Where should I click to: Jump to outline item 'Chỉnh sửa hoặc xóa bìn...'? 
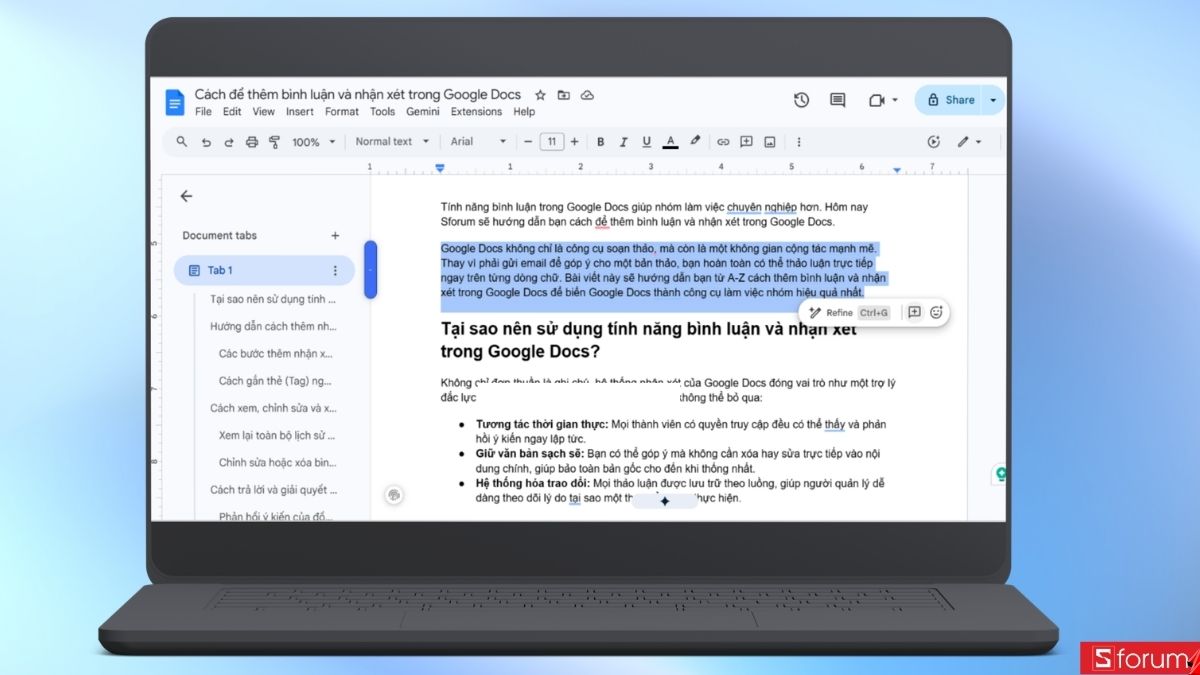(276, 463)
